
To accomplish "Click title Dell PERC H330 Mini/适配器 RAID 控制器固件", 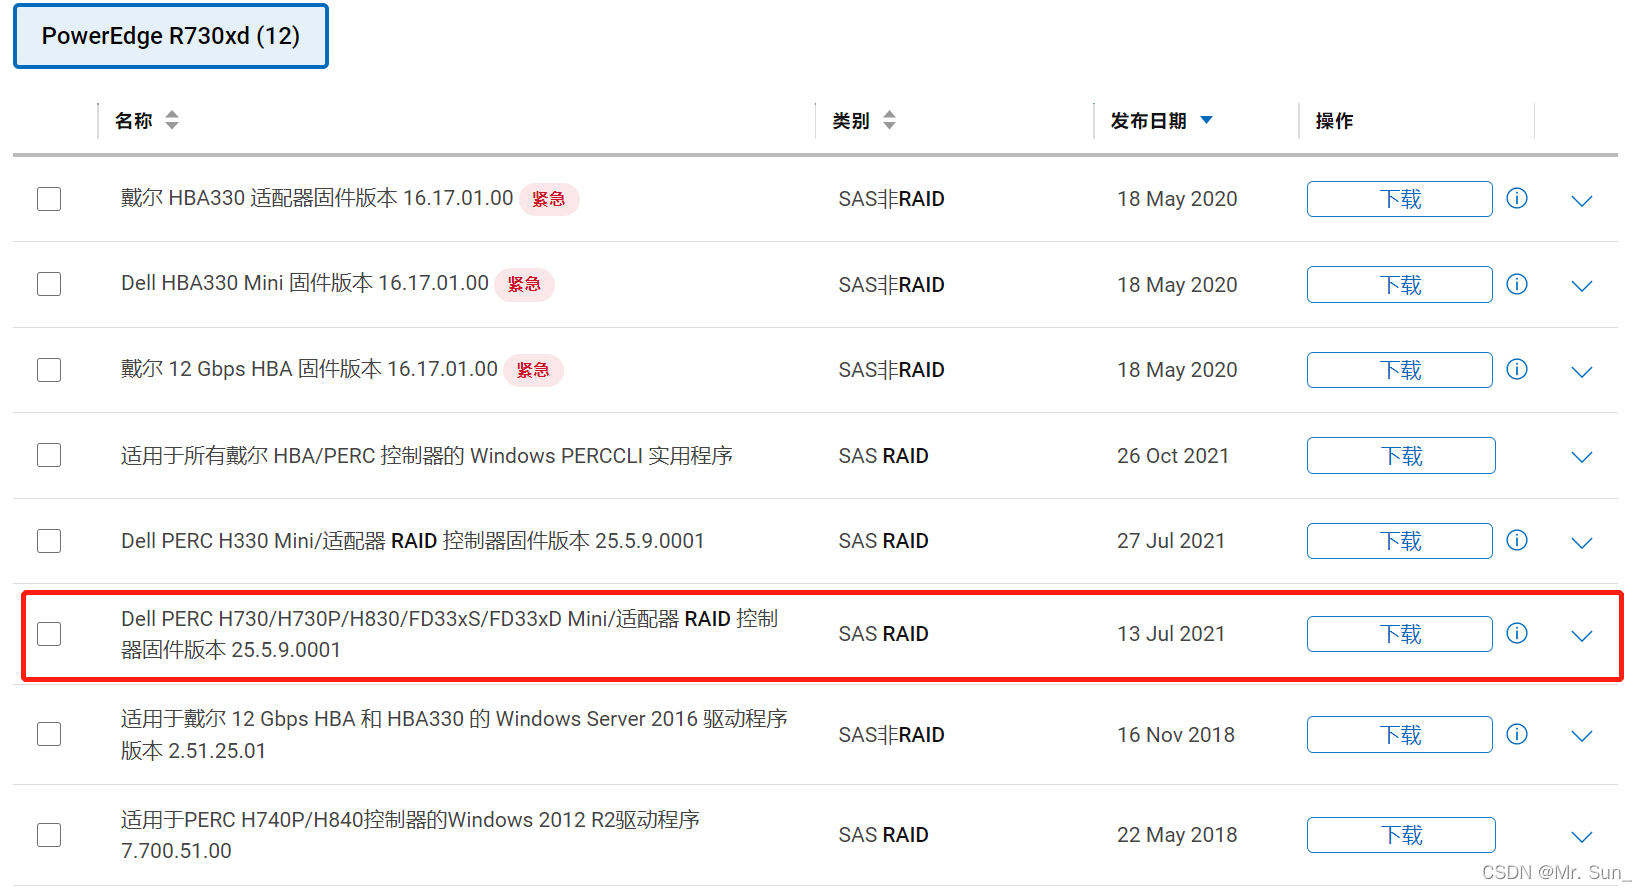I will (x=413, y=541).
